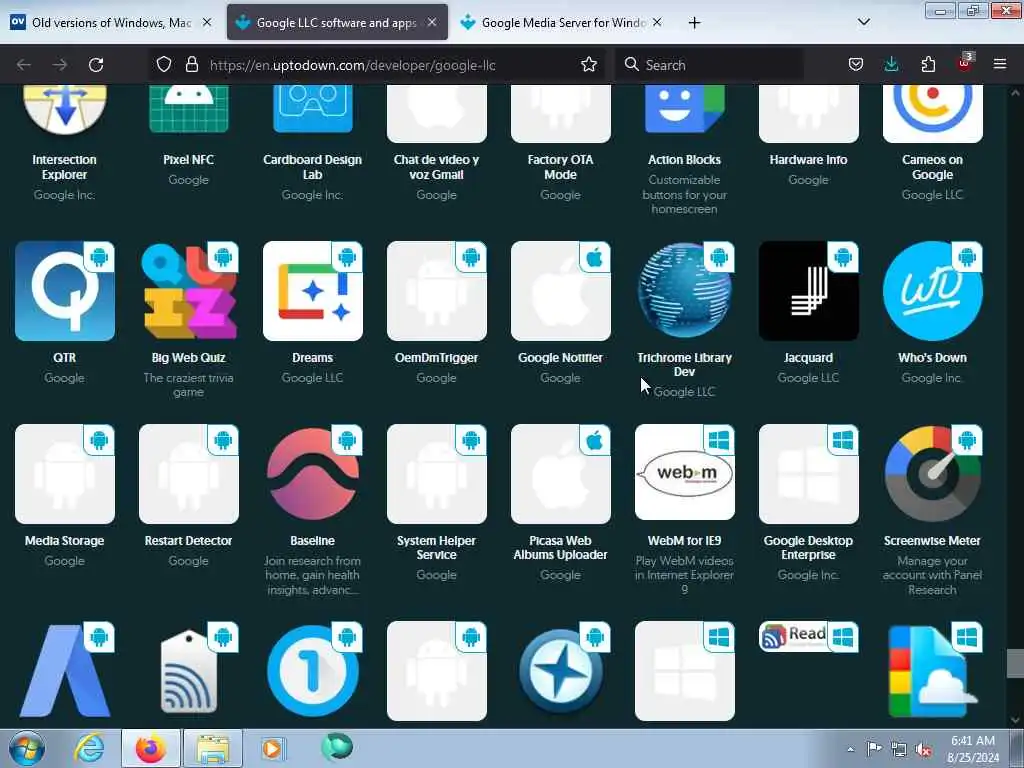This screenshot has height=768, width=1024.
Task: Select the Google LLC software and apps tab
Action: tap(336, 22)
